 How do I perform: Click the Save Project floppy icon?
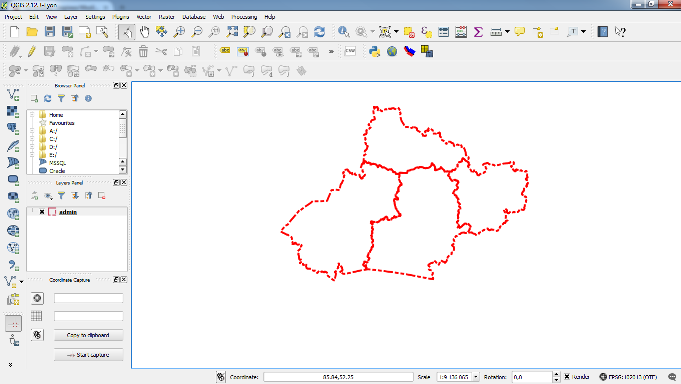[x=50, y=32]
